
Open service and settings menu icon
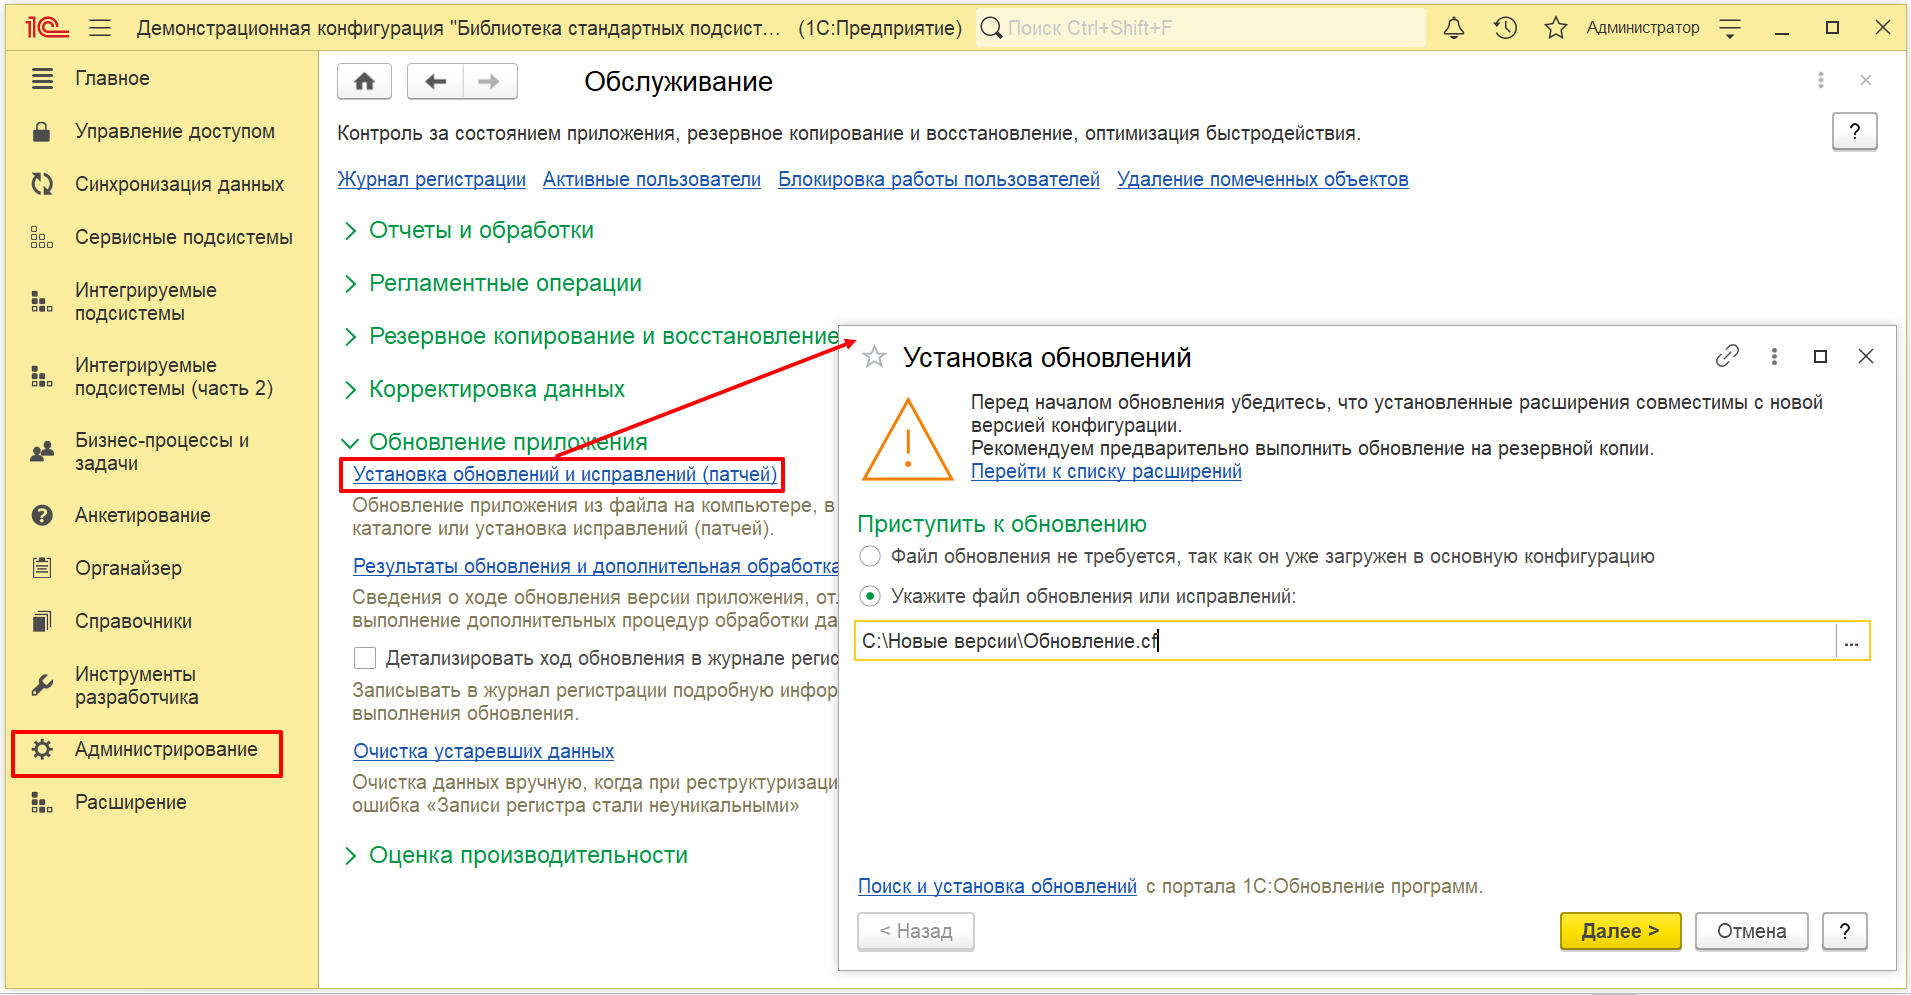coord(1730,28)
